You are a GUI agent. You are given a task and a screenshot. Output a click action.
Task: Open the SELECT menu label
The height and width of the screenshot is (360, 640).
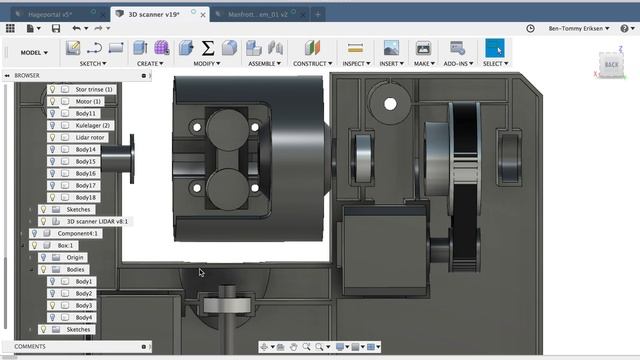coord(495,64)
